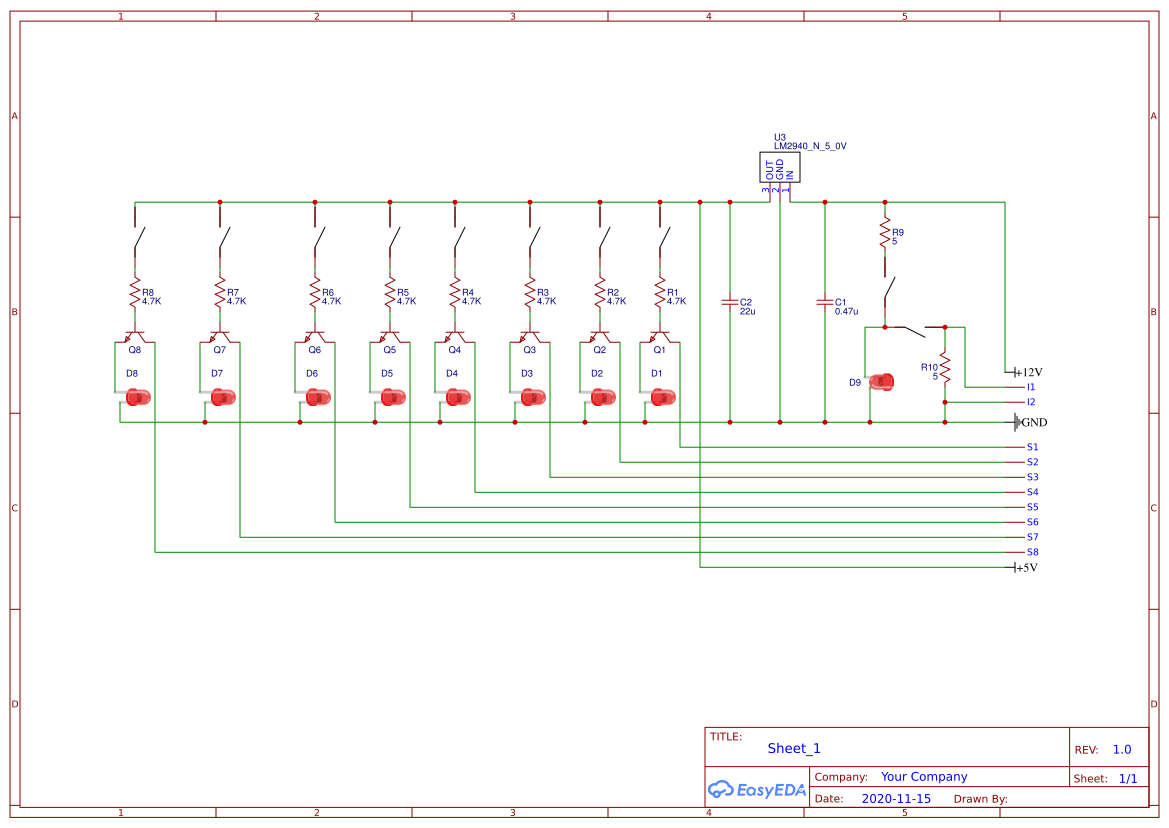
Task: Click the red LED D9
Action: coord(882,381)
